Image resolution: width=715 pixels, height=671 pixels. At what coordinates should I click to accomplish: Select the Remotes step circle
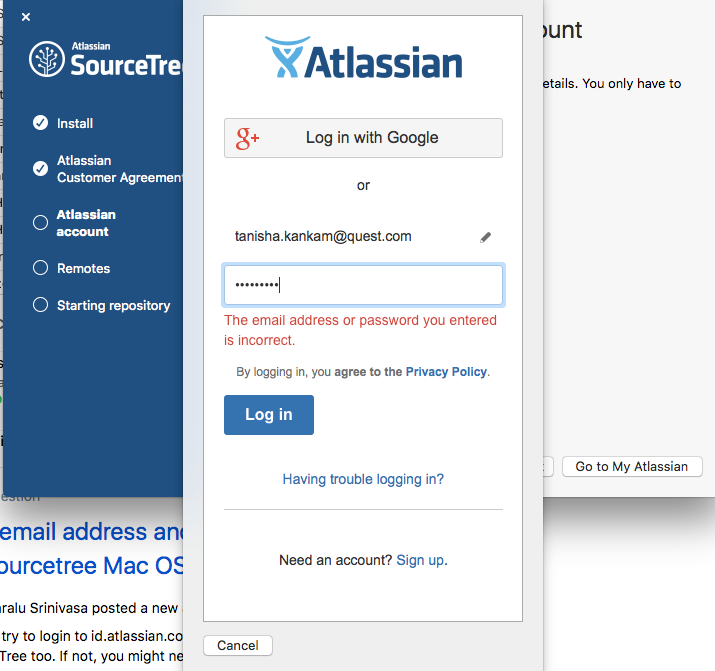pyautogui.click(x=41, y=268)
